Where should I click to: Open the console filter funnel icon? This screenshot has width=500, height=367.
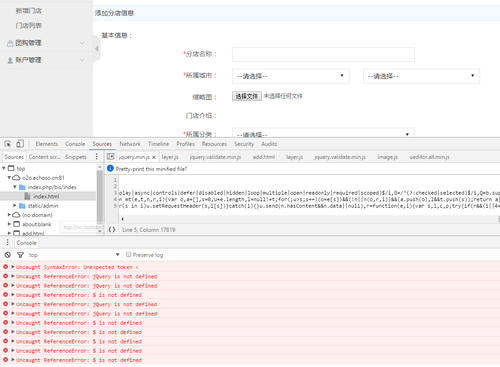[20, 255]
